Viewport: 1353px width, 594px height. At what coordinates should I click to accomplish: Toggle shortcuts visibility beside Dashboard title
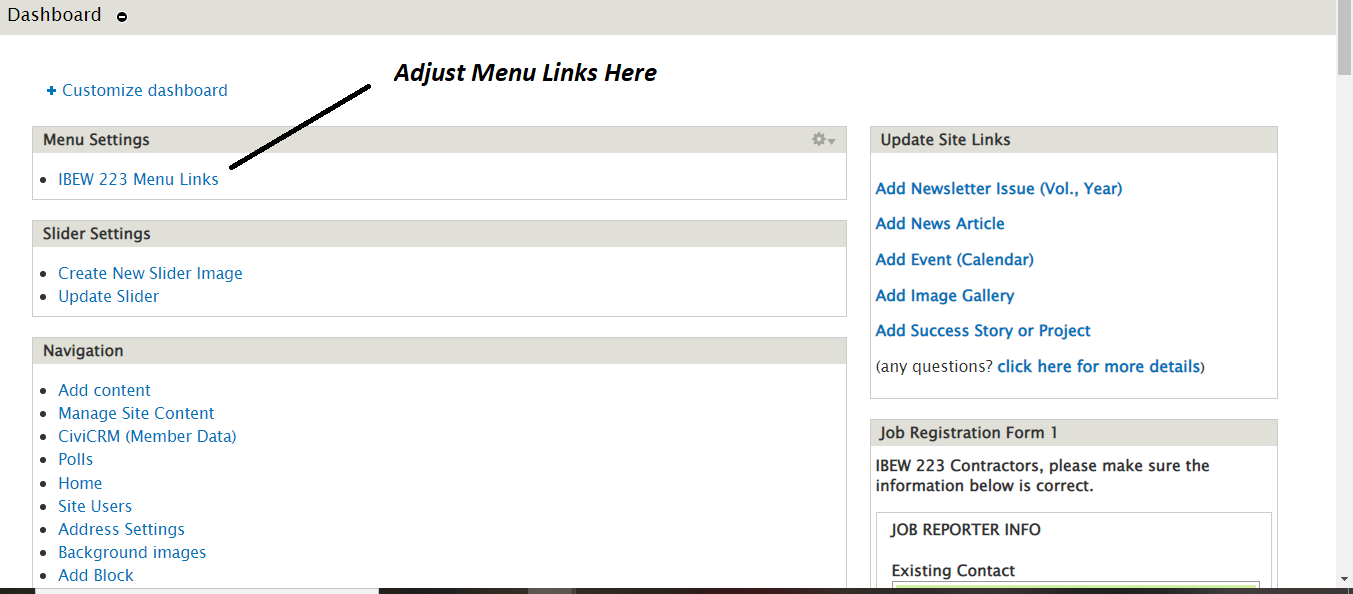[x=121, y=17]
